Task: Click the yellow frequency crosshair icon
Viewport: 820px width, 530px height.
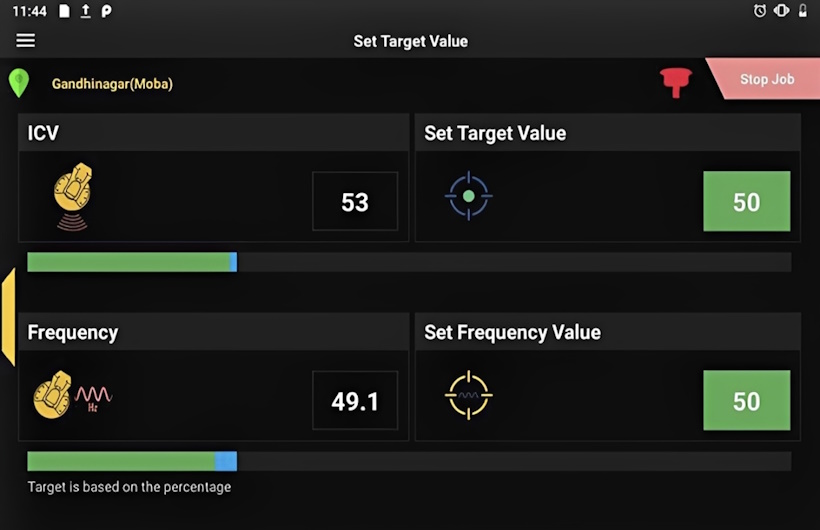Action: click(468, 396)
